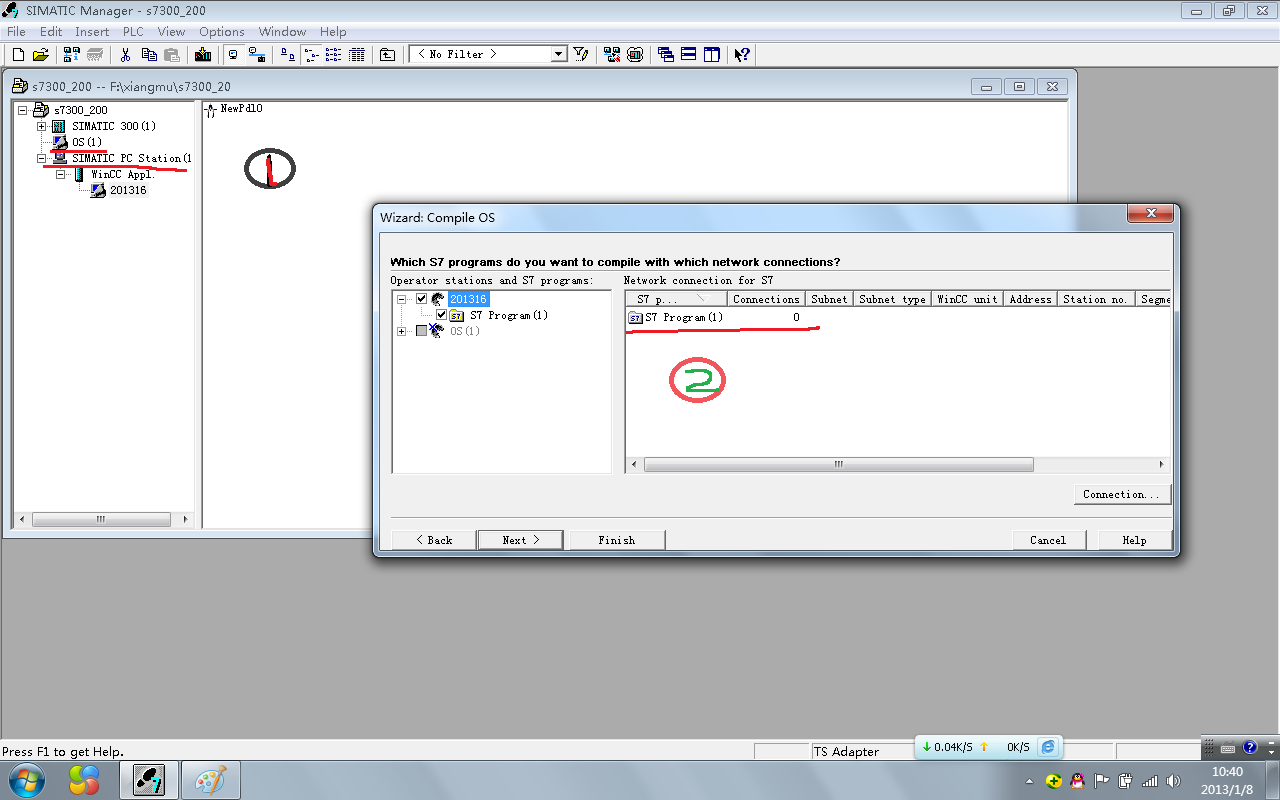Select 201316 under WinCC Appl. in project tree
The height and width of the screenshot is (800, 1280).
point(128,190)
